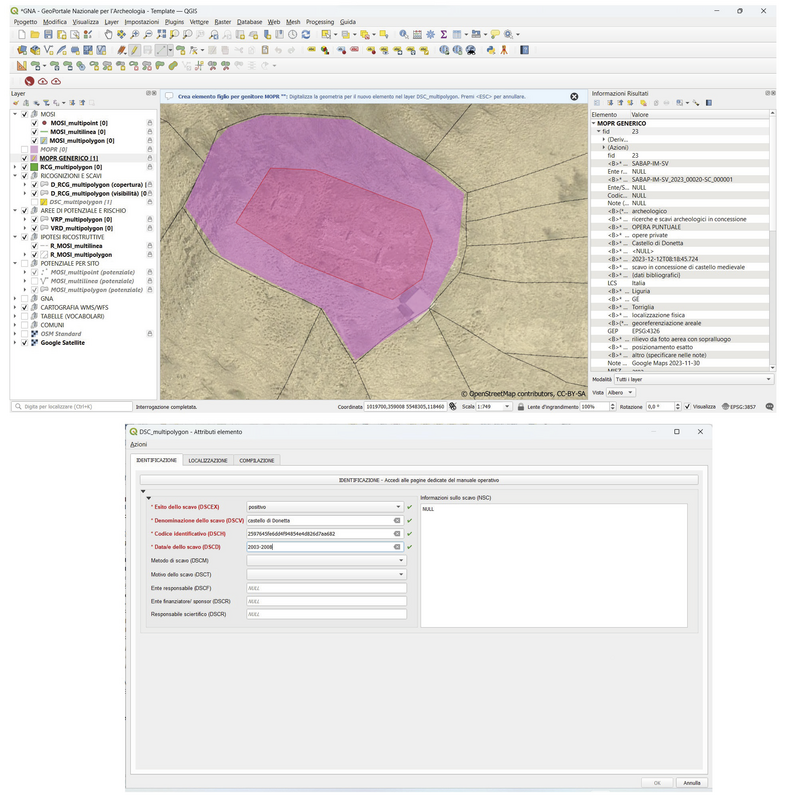Collapse the RICOGNIZIONI E SCAVI group

(15, 176)
